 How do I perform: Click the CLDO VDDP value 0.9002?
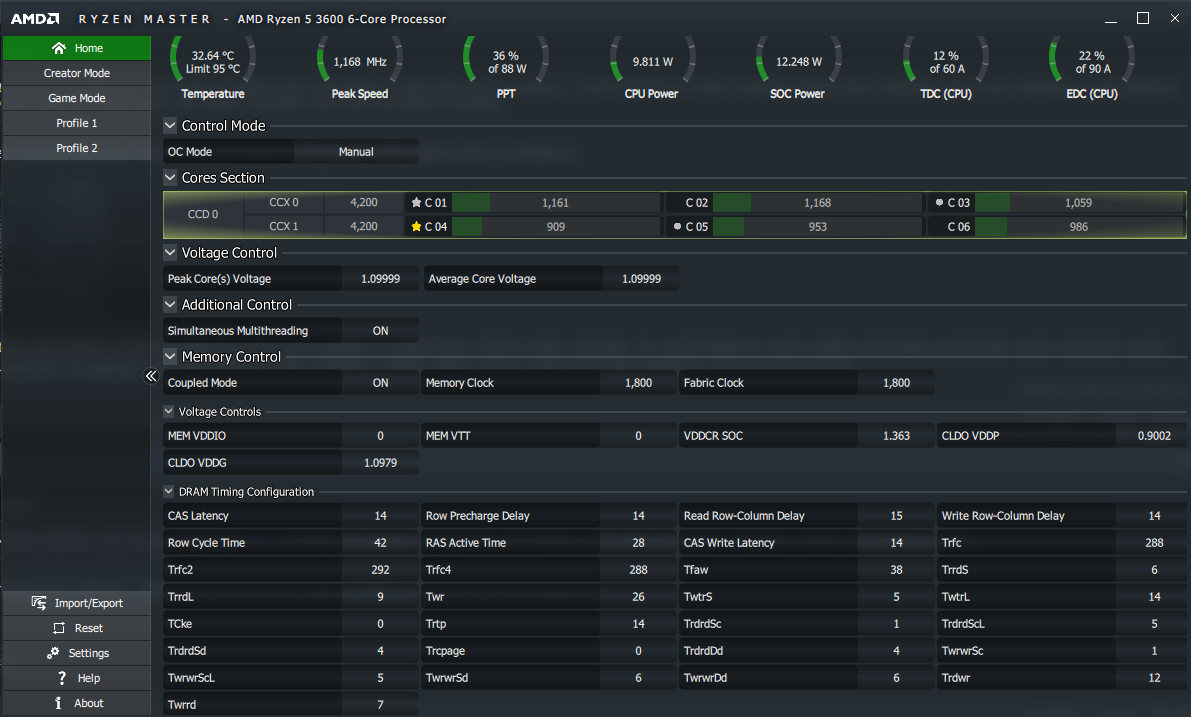pyautogui.click(x=1154, y=436)
